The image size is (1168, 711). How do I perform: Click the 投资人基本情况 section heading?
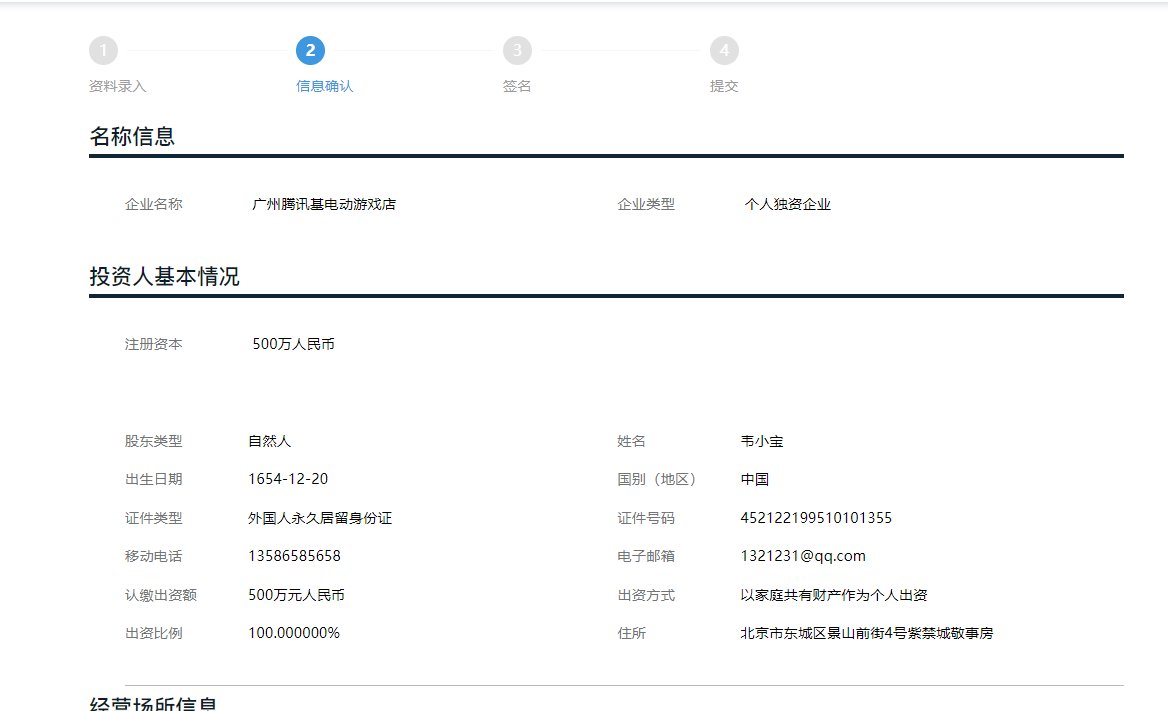165,276
